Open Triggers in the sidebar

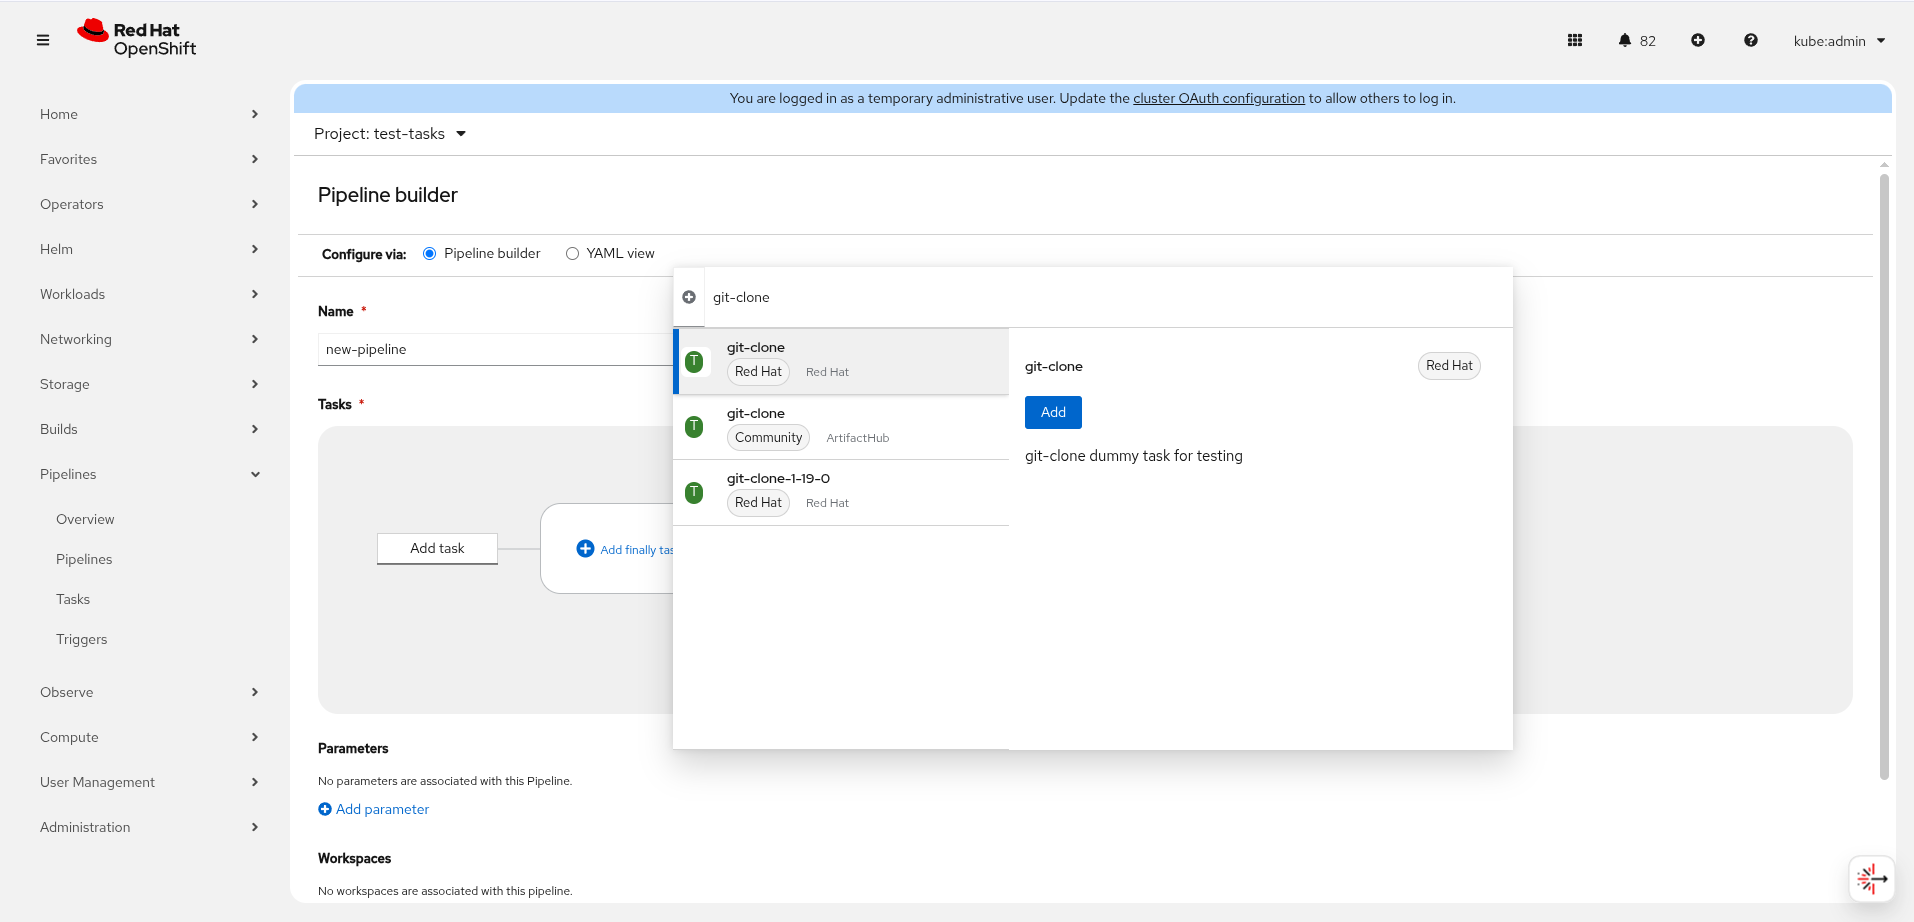coord(82,639)
